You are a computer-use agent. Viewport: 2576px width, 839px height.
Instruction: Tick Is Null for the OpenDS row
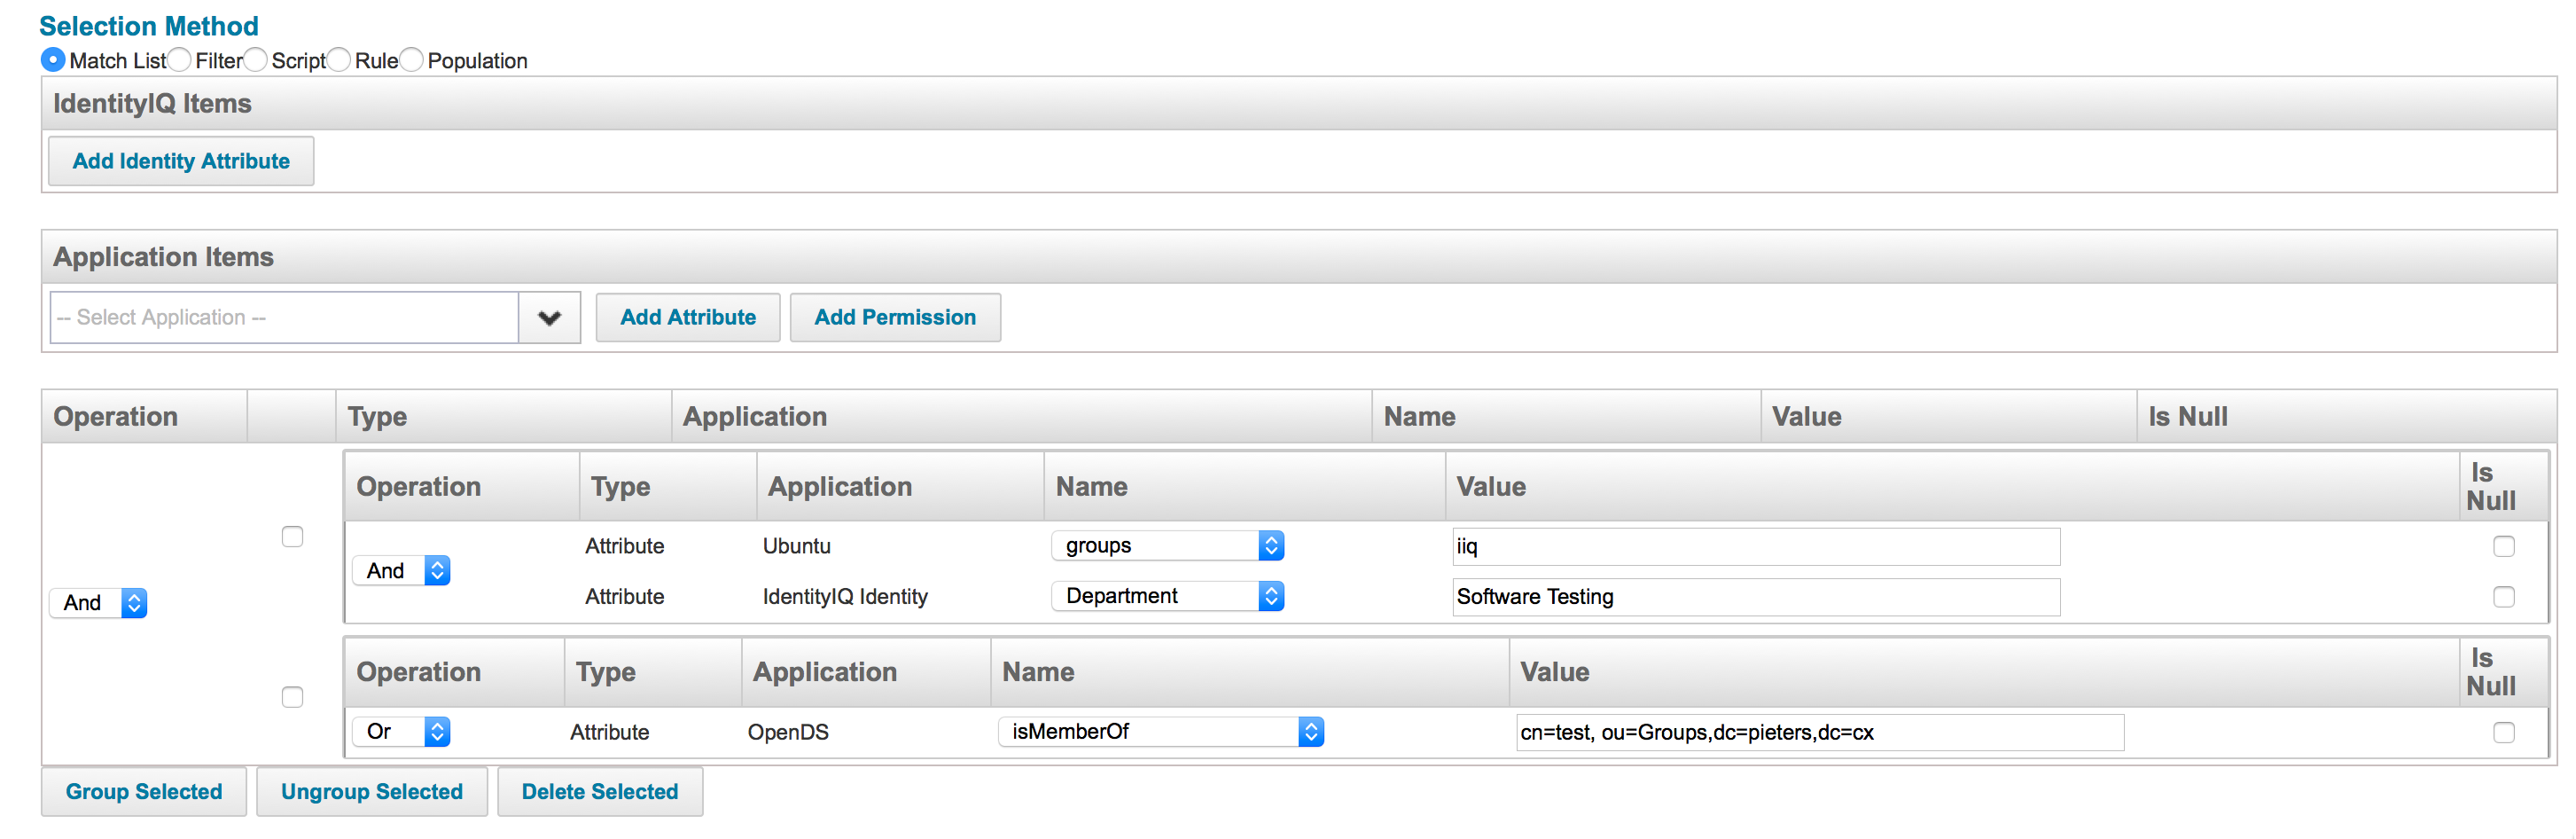[2503, 733]
